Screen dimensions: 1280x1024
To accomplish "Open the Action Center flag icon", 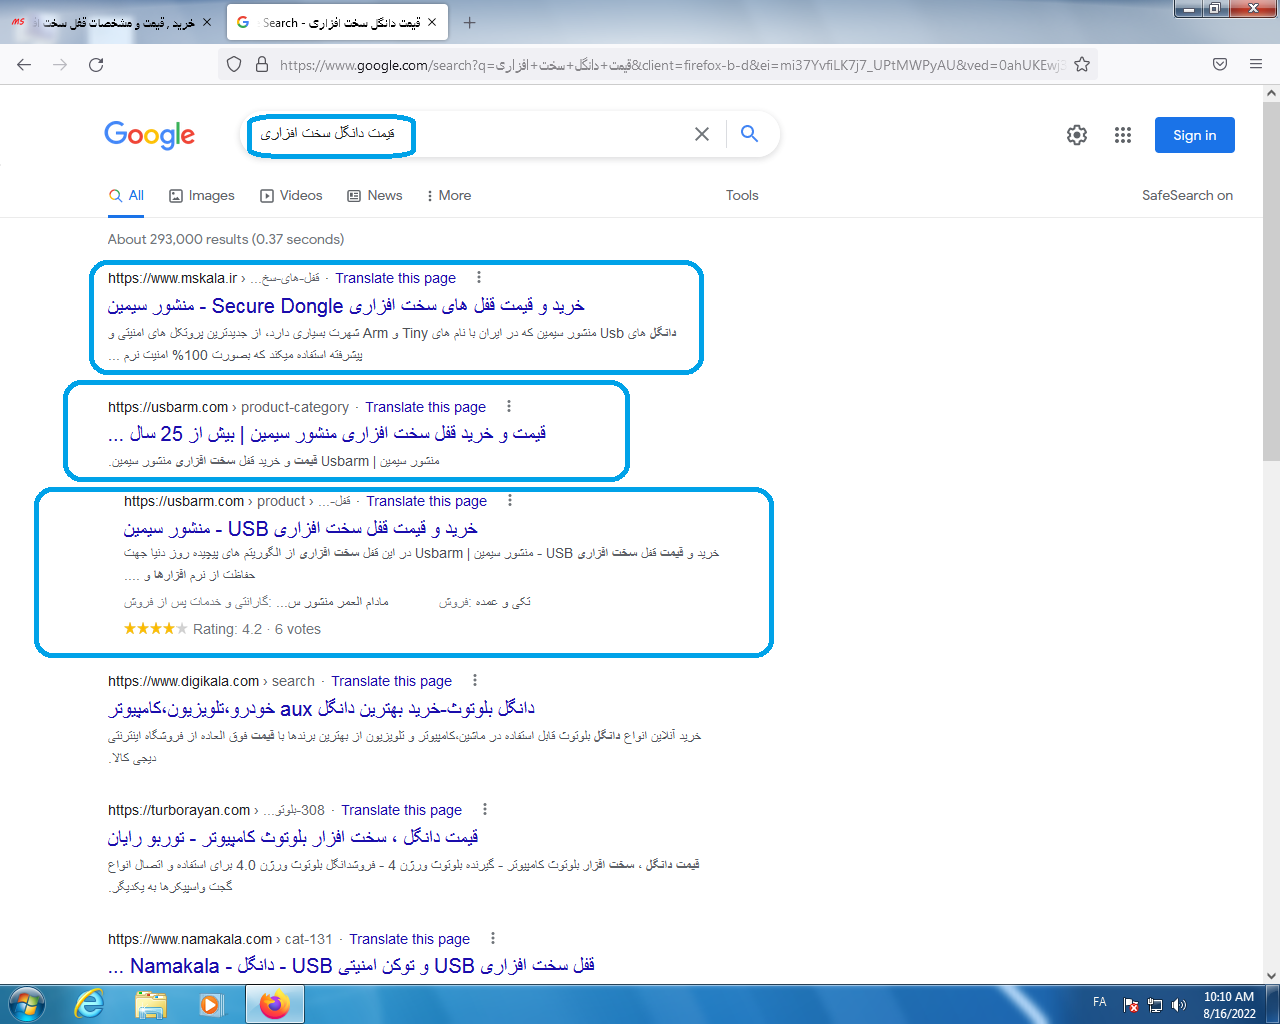I will (1131, 1005).
